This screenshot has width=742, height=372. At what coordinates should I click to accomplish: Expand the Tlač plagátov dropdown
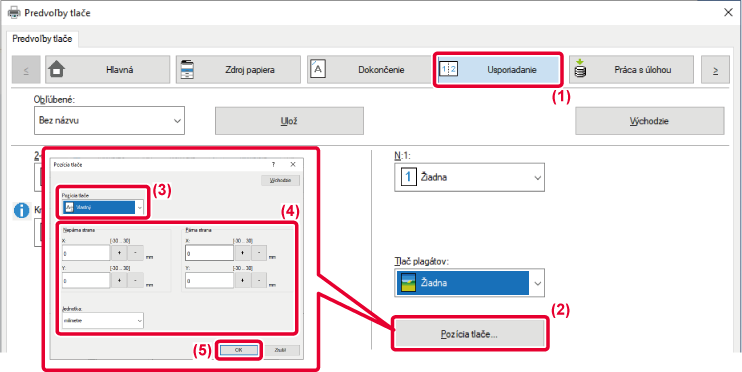[x=469, y=283]
